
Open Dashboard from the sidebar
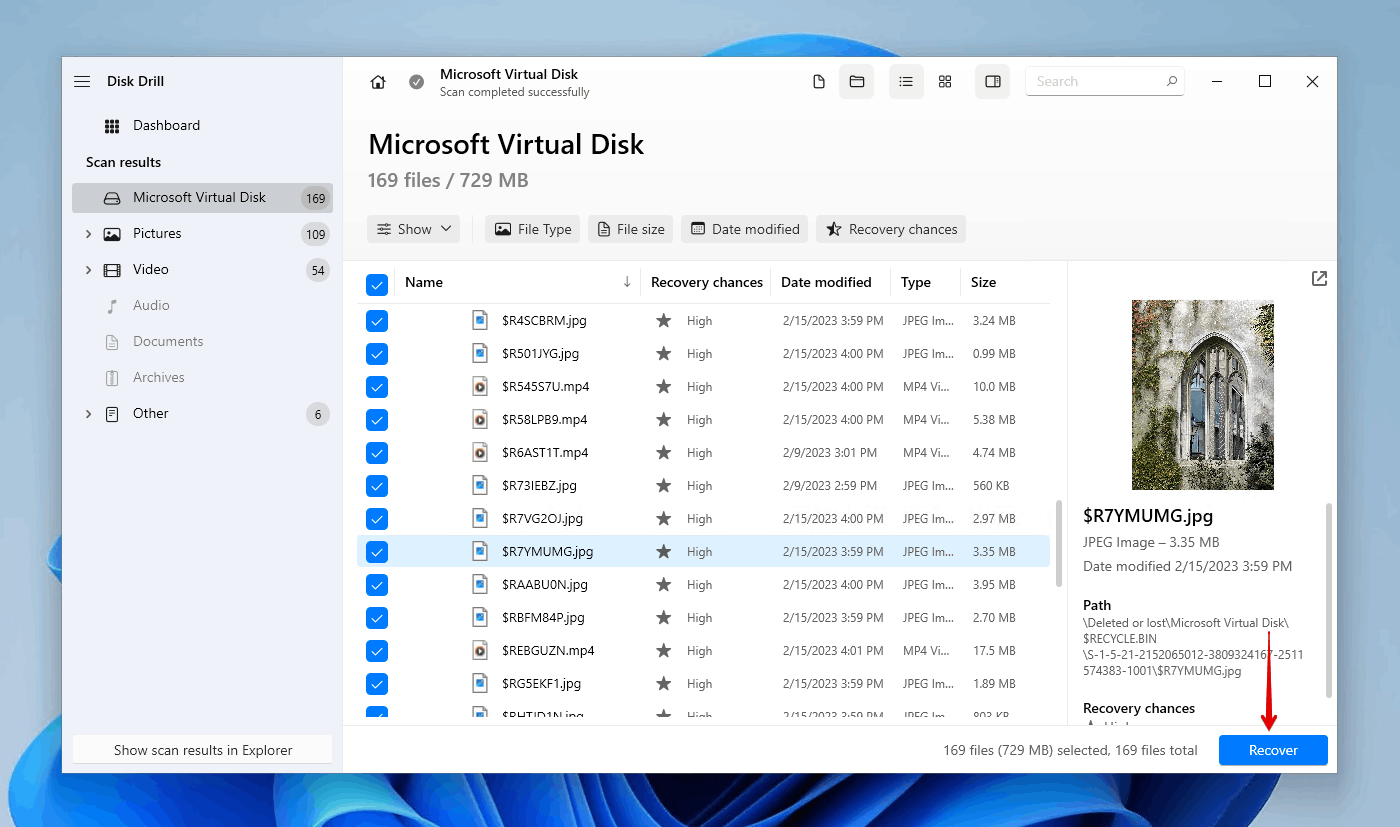coord(166,126)
